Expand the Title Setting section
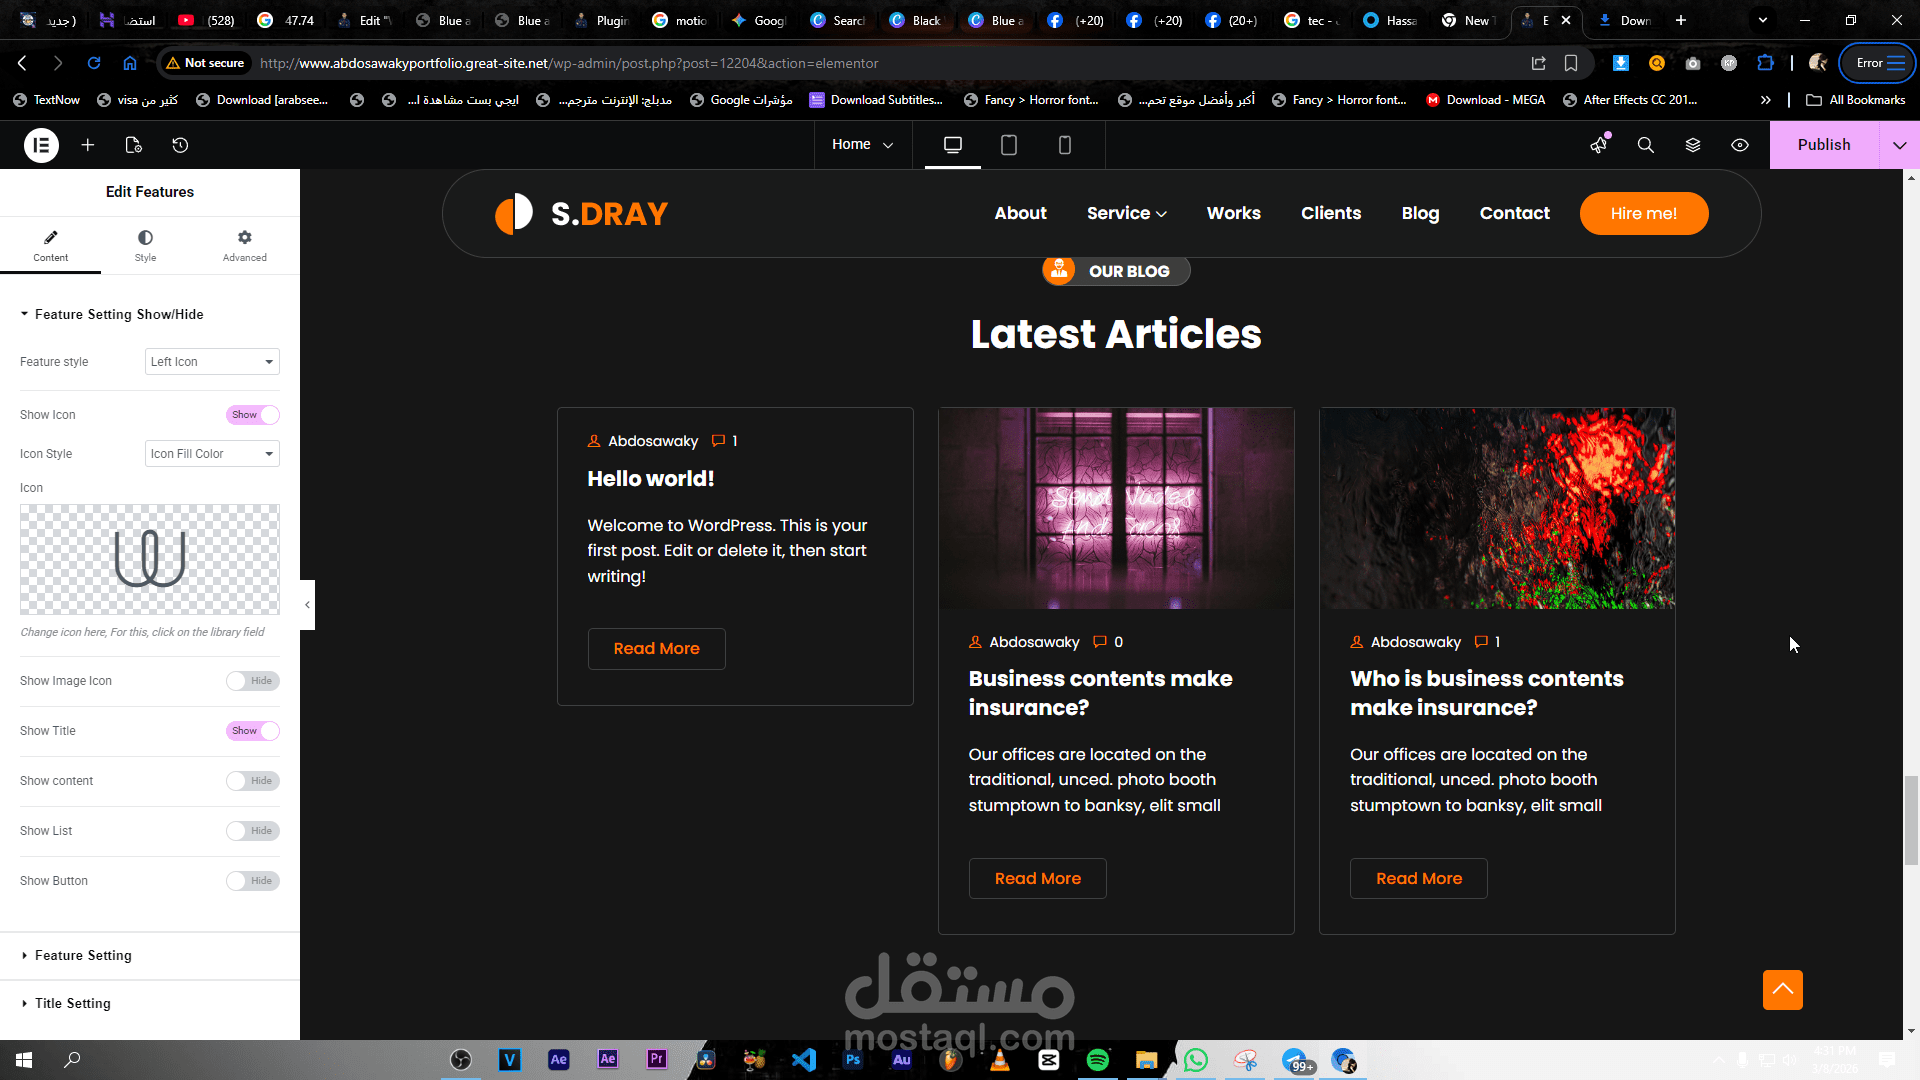This screenshot has height=1080, width=1920. (73, 1003)
